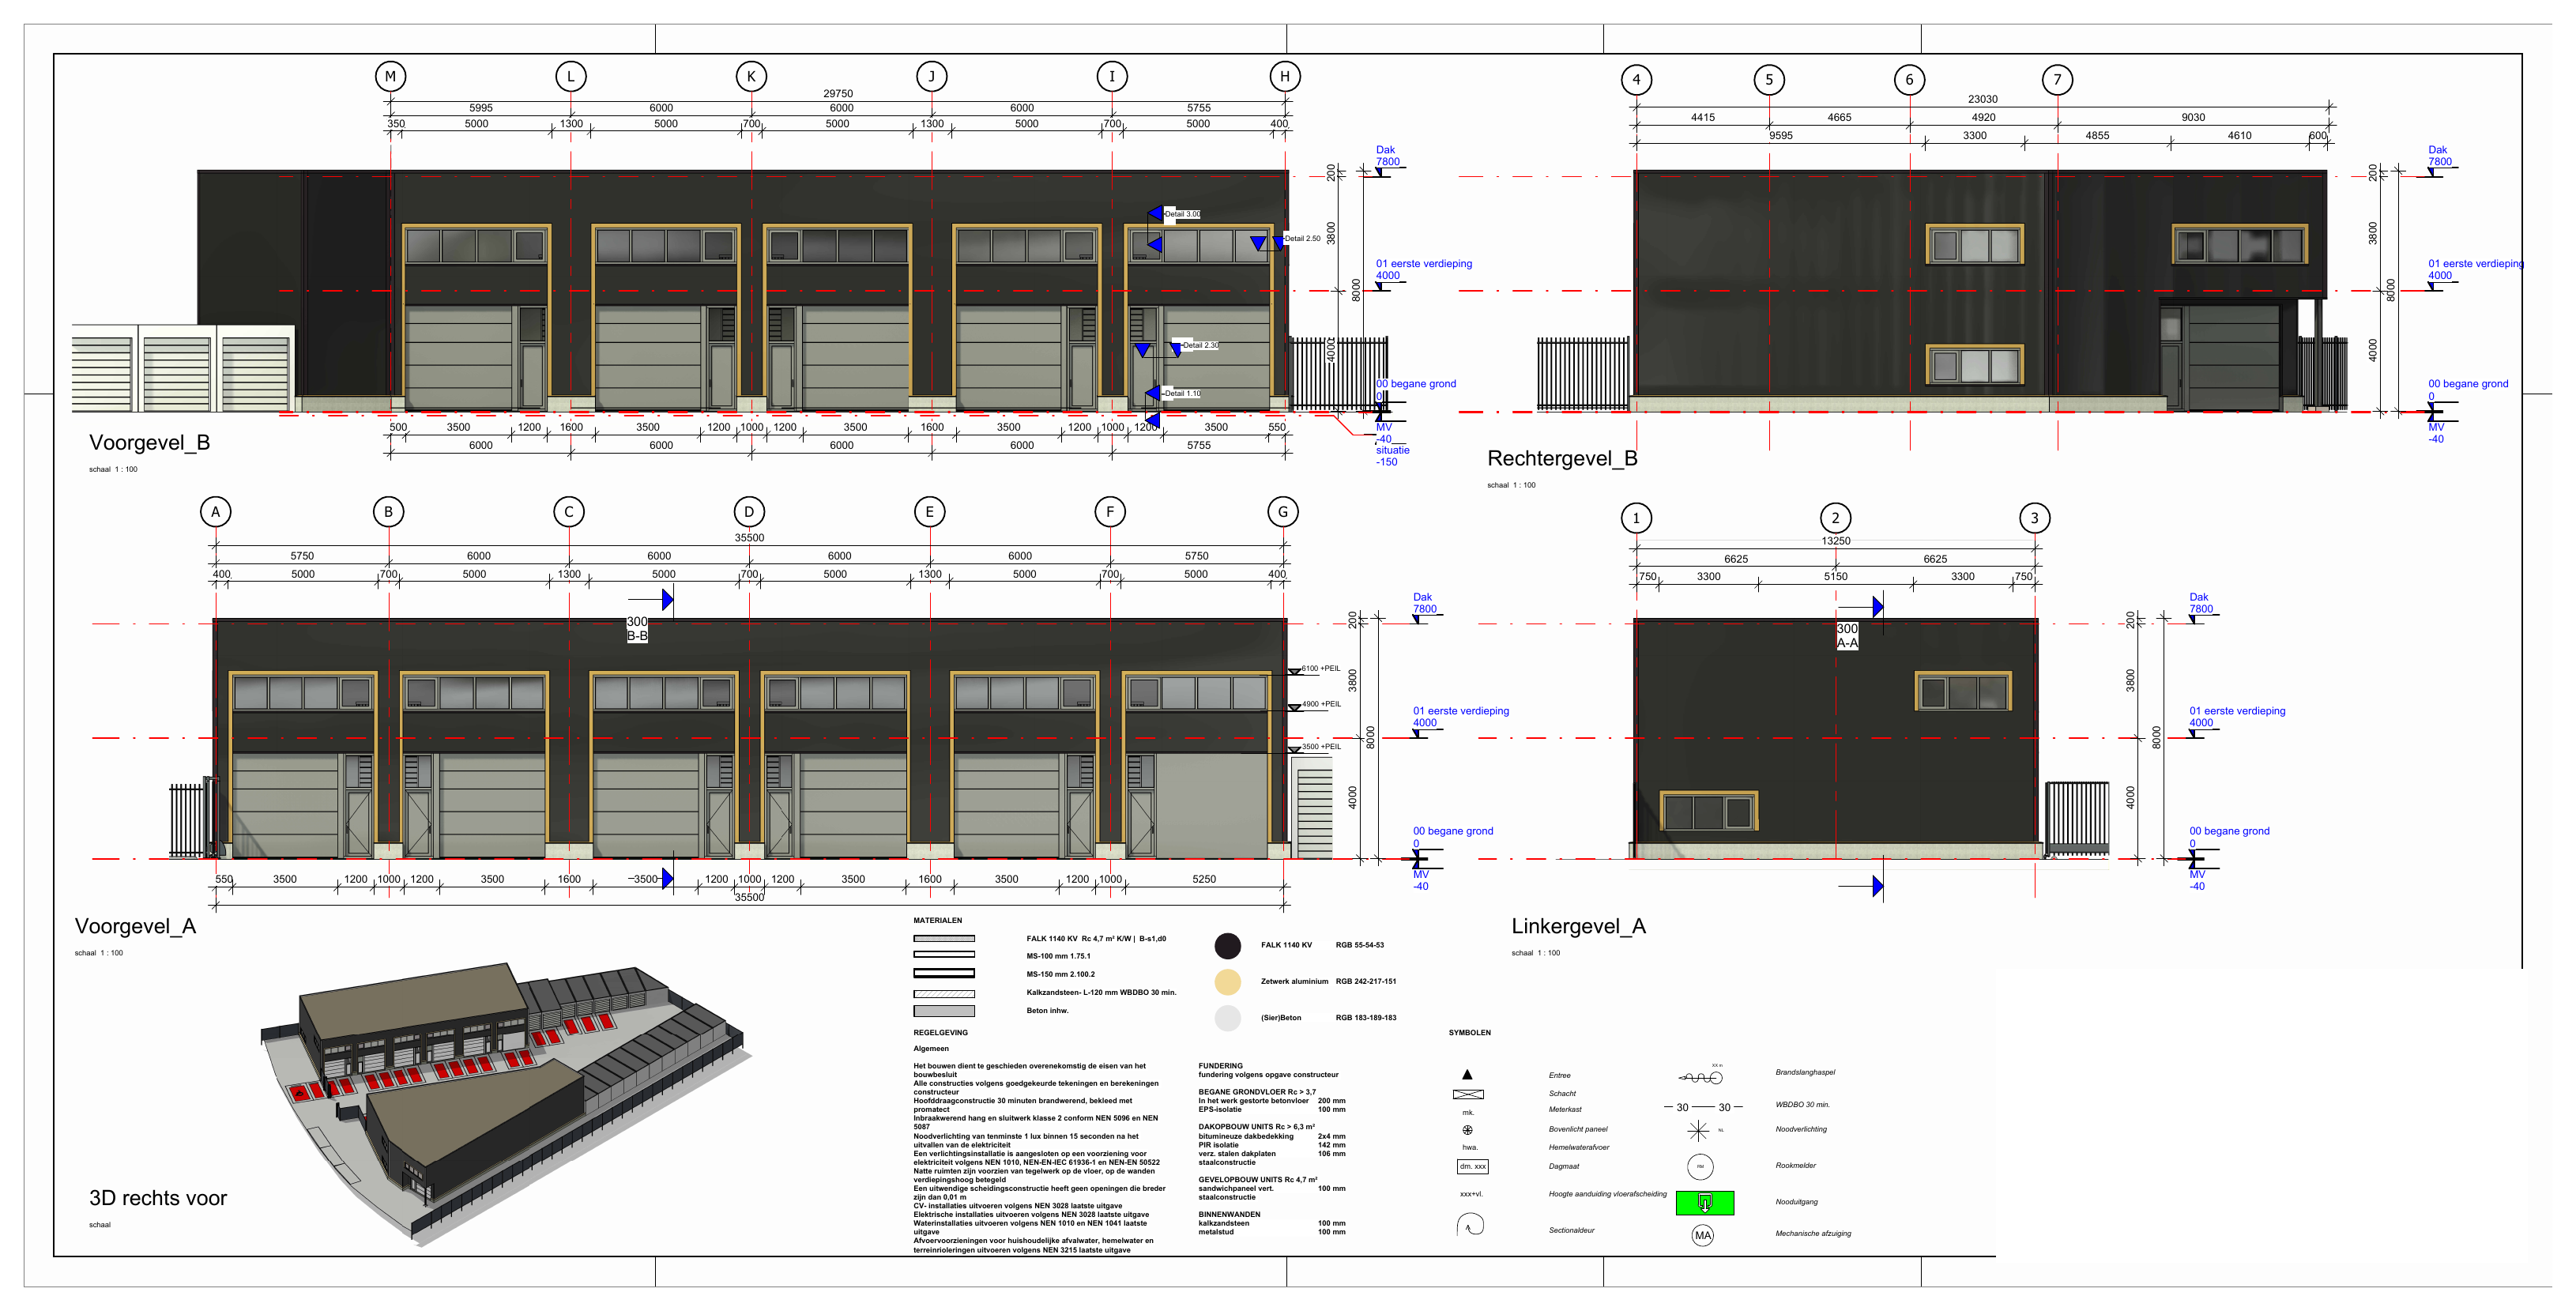Click the yellow Zetwerk aluminium colour swatch
The width and height of the screenshot is (2576, 1311).
(x=1227, y=982)
